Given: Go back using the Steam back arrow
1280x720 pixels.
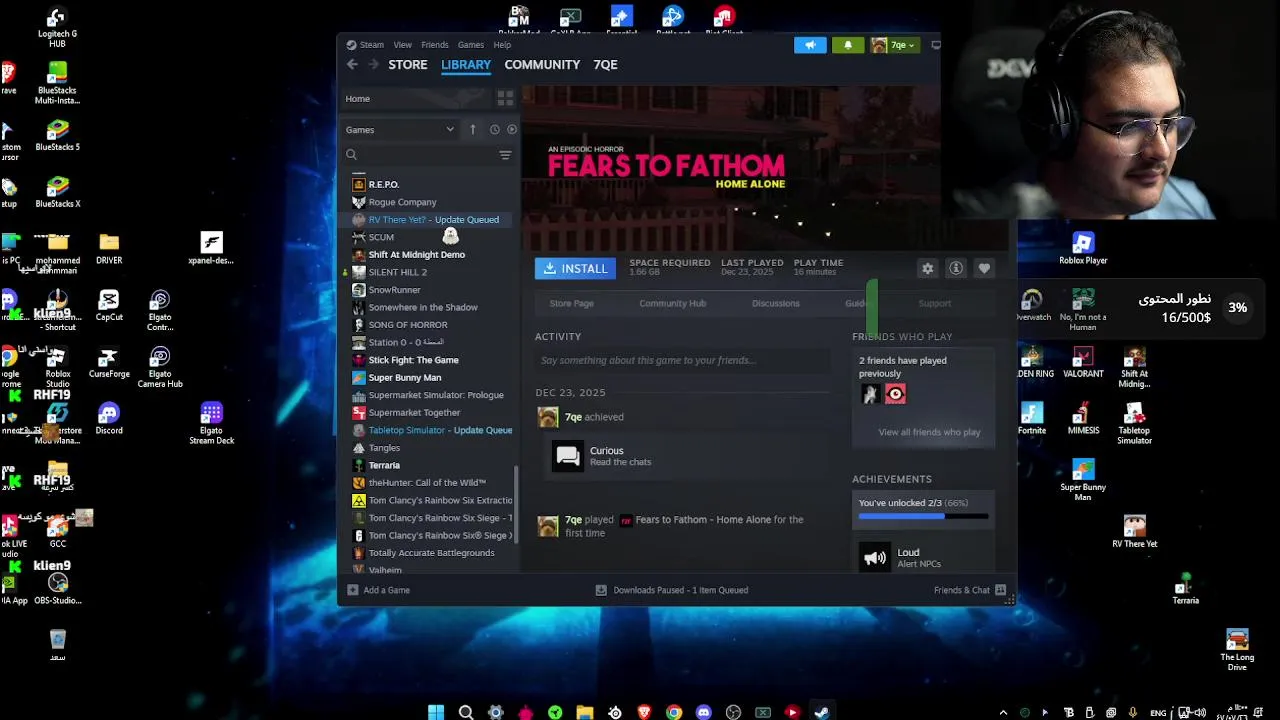Looking at the screenshot, I should 352,64.
